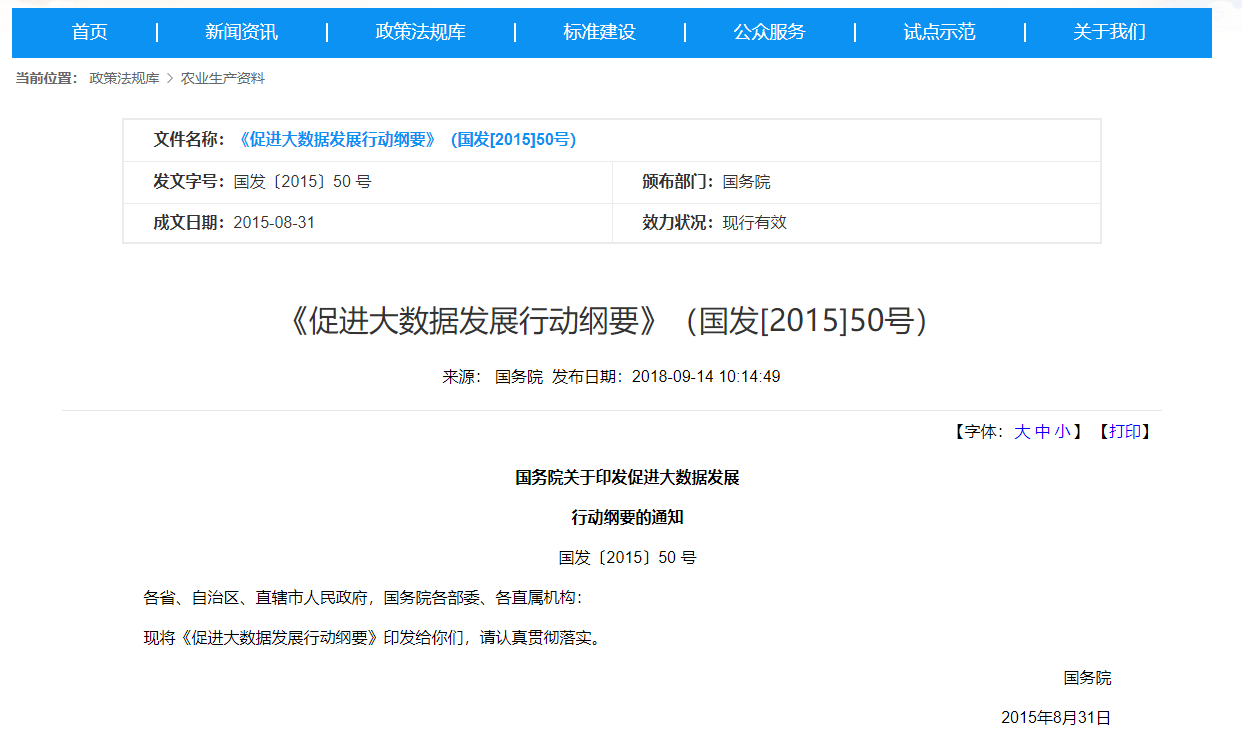Set font size to 小 (small)
The image size is (1242, 744).
1062,432
